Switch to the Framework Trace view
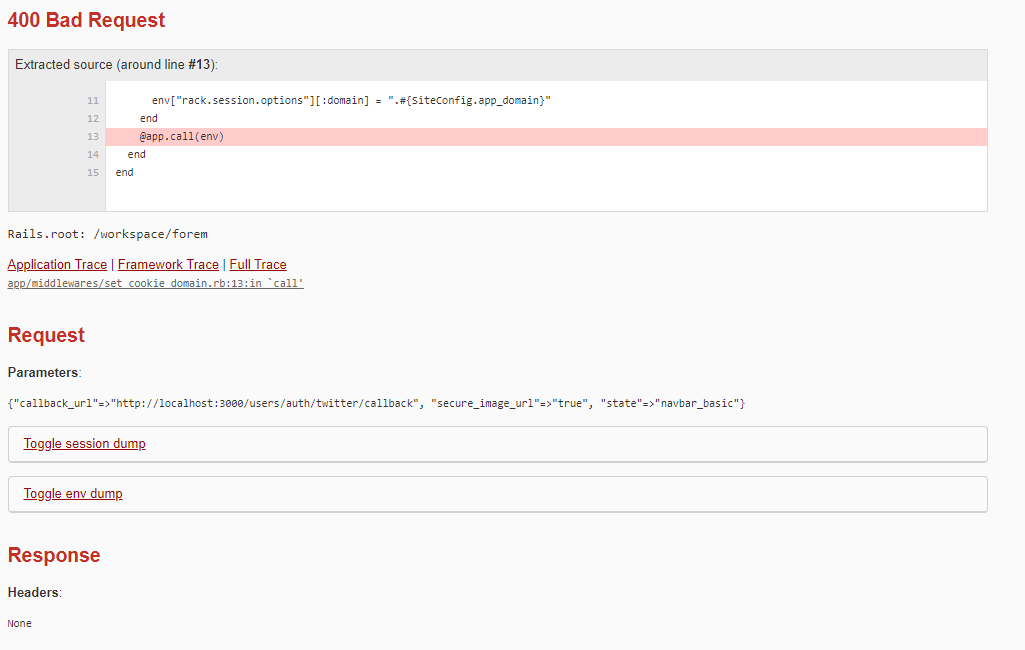Image resolution: width=1025 pixels, height=650 pixels. tap(168, 264)
